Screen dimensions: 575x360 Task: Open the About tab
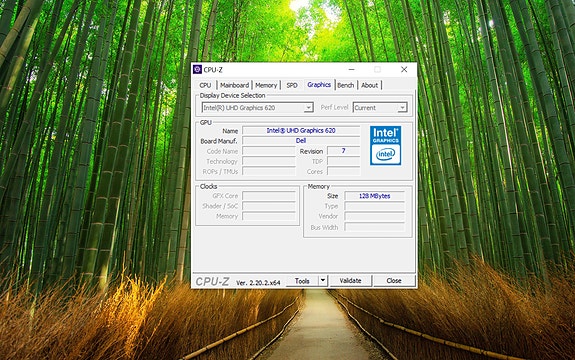[x=369, y=85]
